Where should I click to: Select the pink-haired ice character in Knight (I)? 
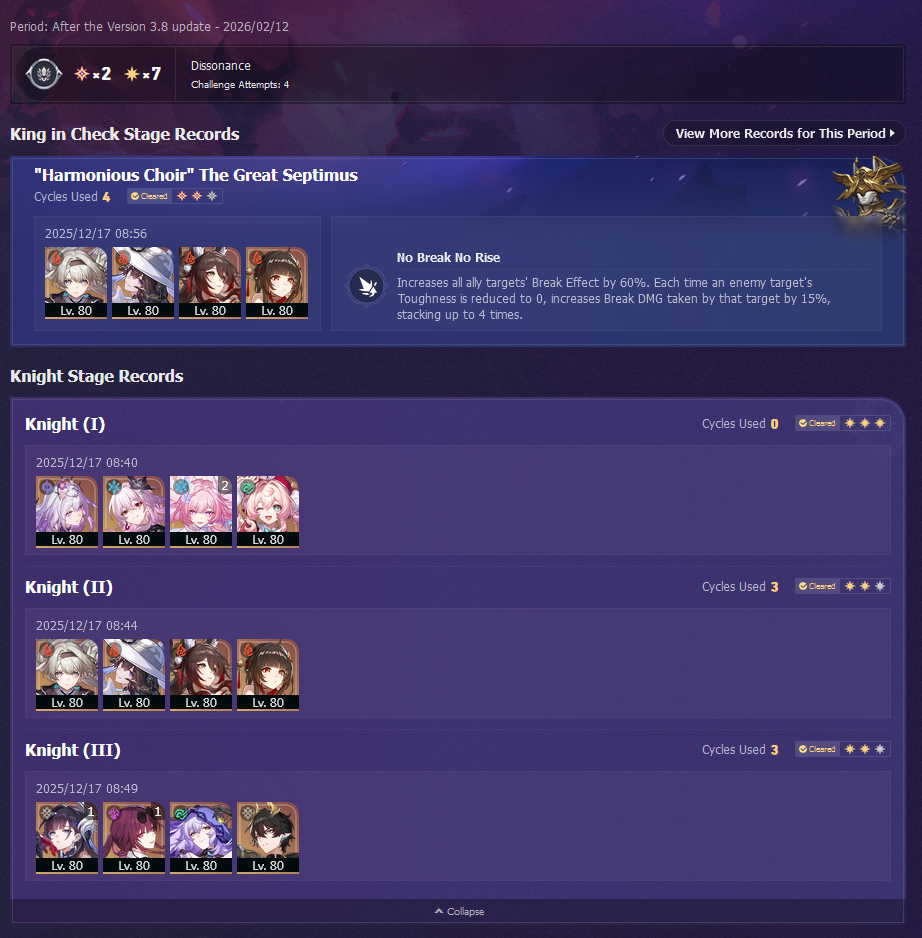201,512
